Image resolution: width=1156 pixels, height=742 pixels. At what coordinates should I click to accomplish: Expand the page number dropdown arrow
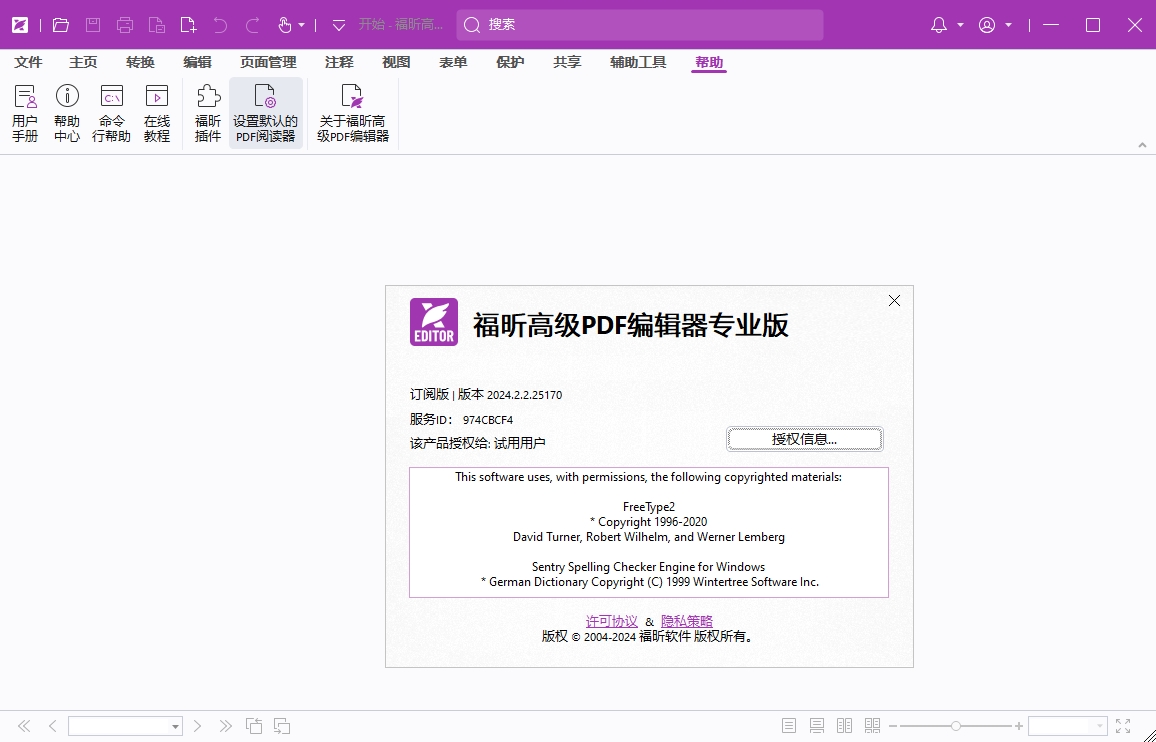[175, 727]
